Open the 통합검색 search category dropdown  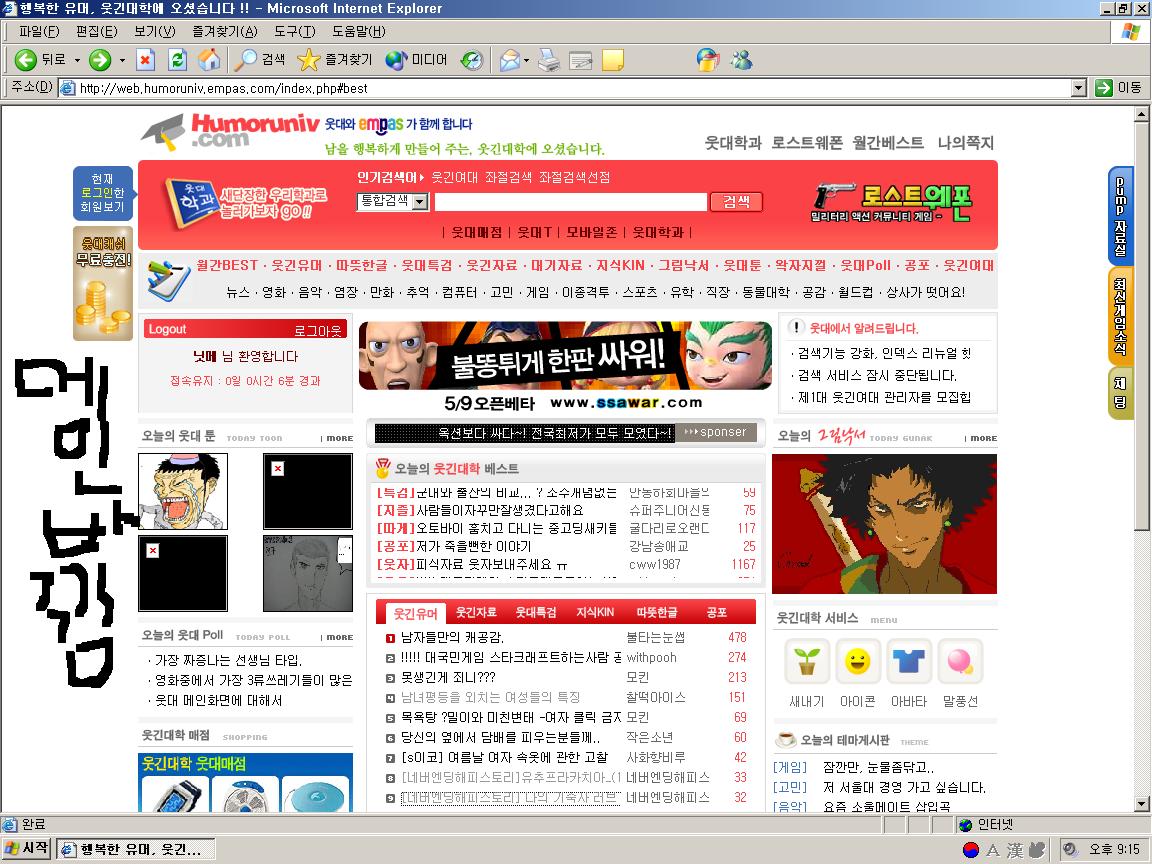pyautogui.click(x=420, y=202)
